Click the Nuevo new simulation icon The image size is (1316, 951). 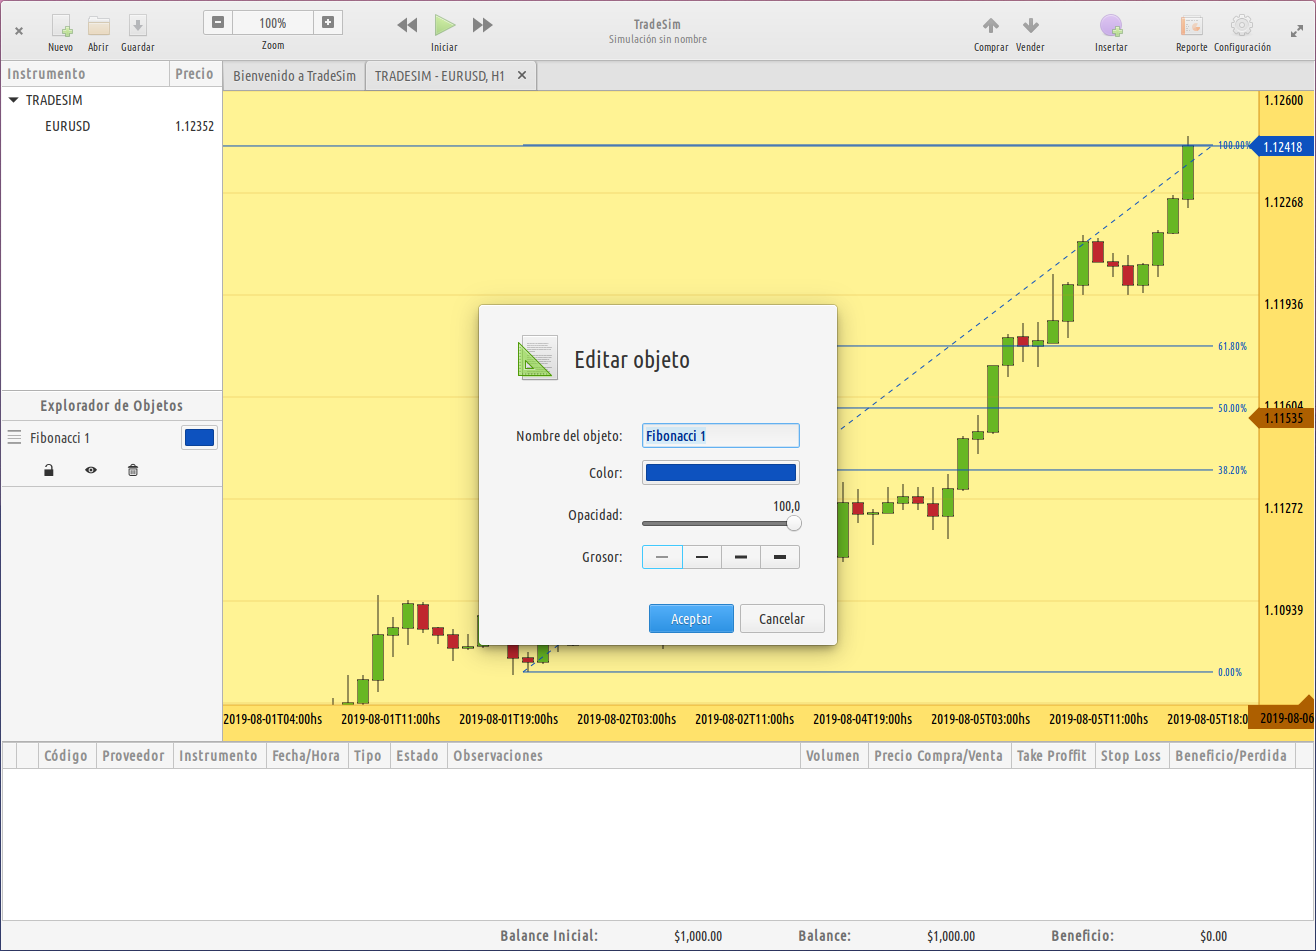pyautogui.click(x=61, y=26)
